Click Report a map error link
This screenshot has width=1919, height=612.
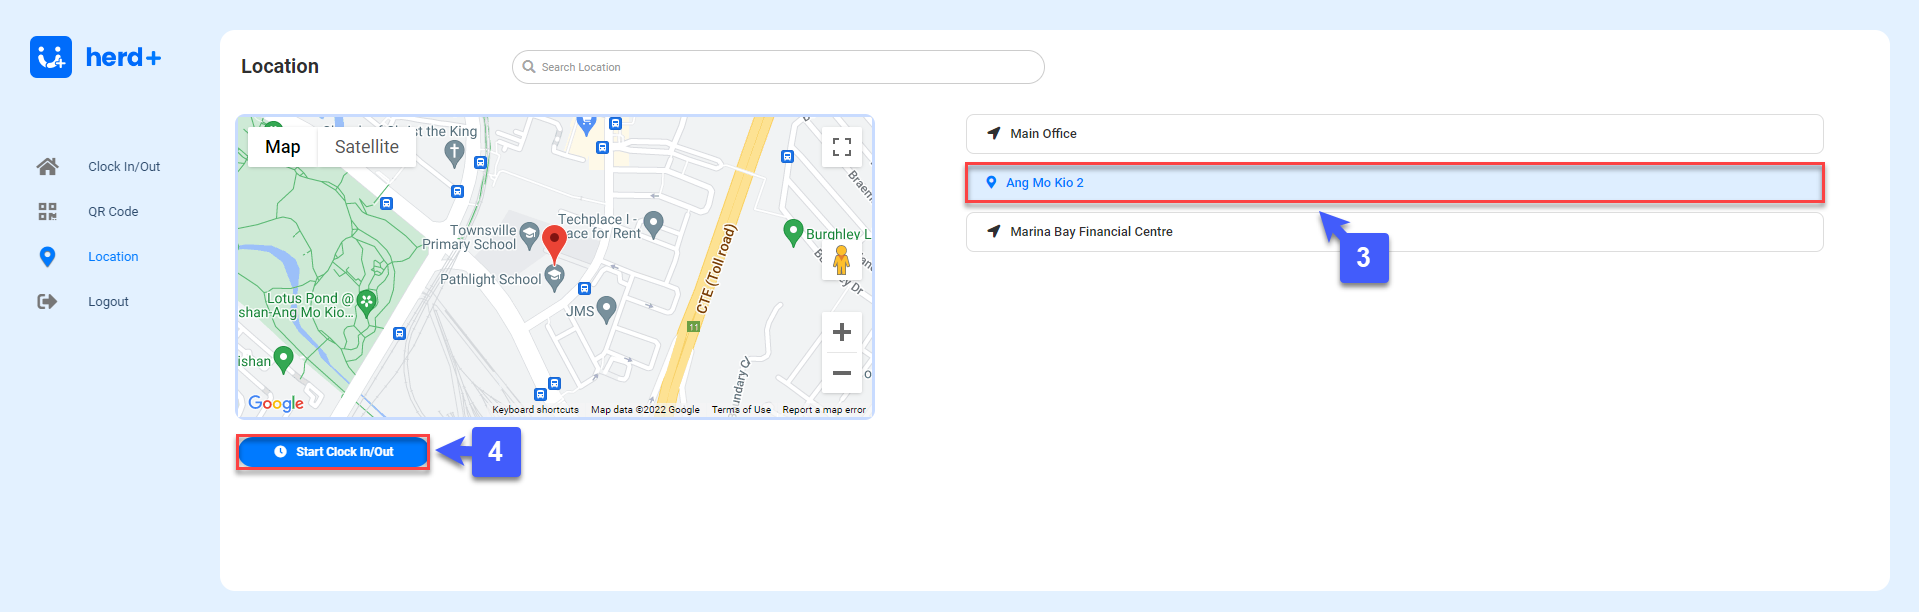tap(824, 410)
